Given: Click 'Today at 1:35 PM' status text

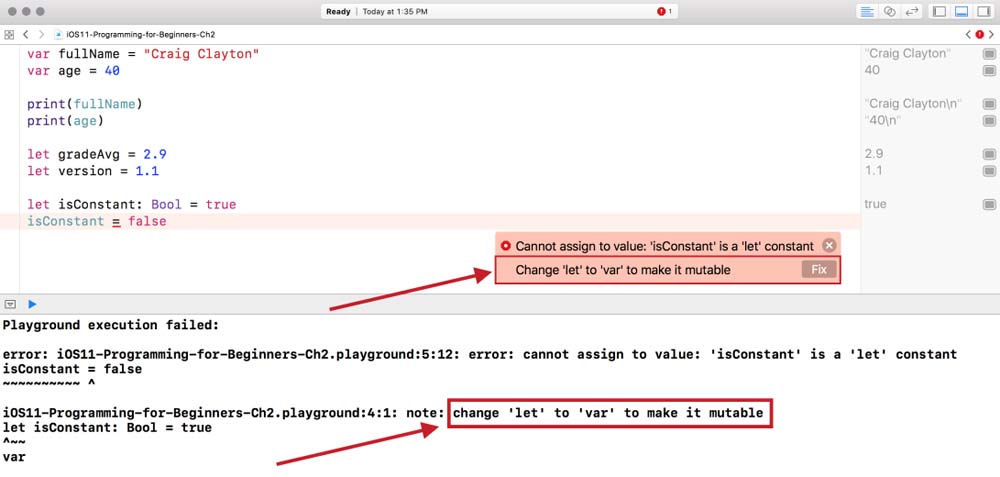Looking at the screenshot, I should pyautogui.click(x=395, y=11).
